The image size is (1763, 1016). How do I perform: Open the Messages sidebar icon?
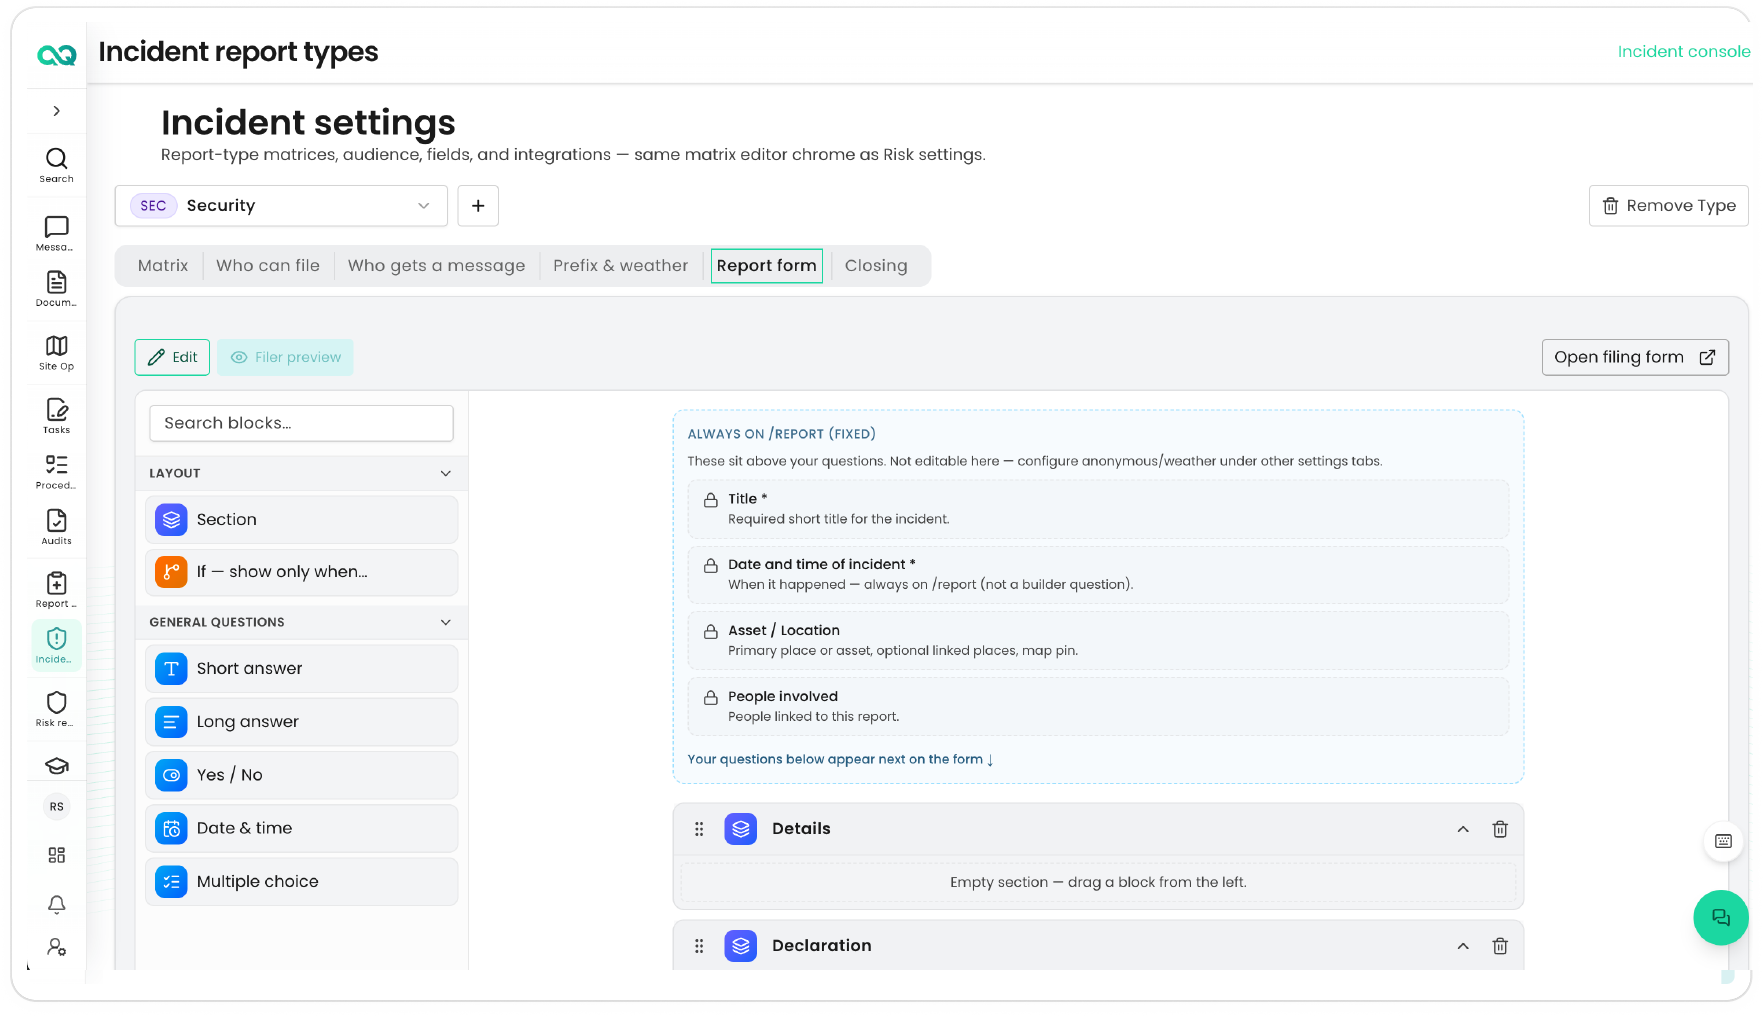(56, 233)
